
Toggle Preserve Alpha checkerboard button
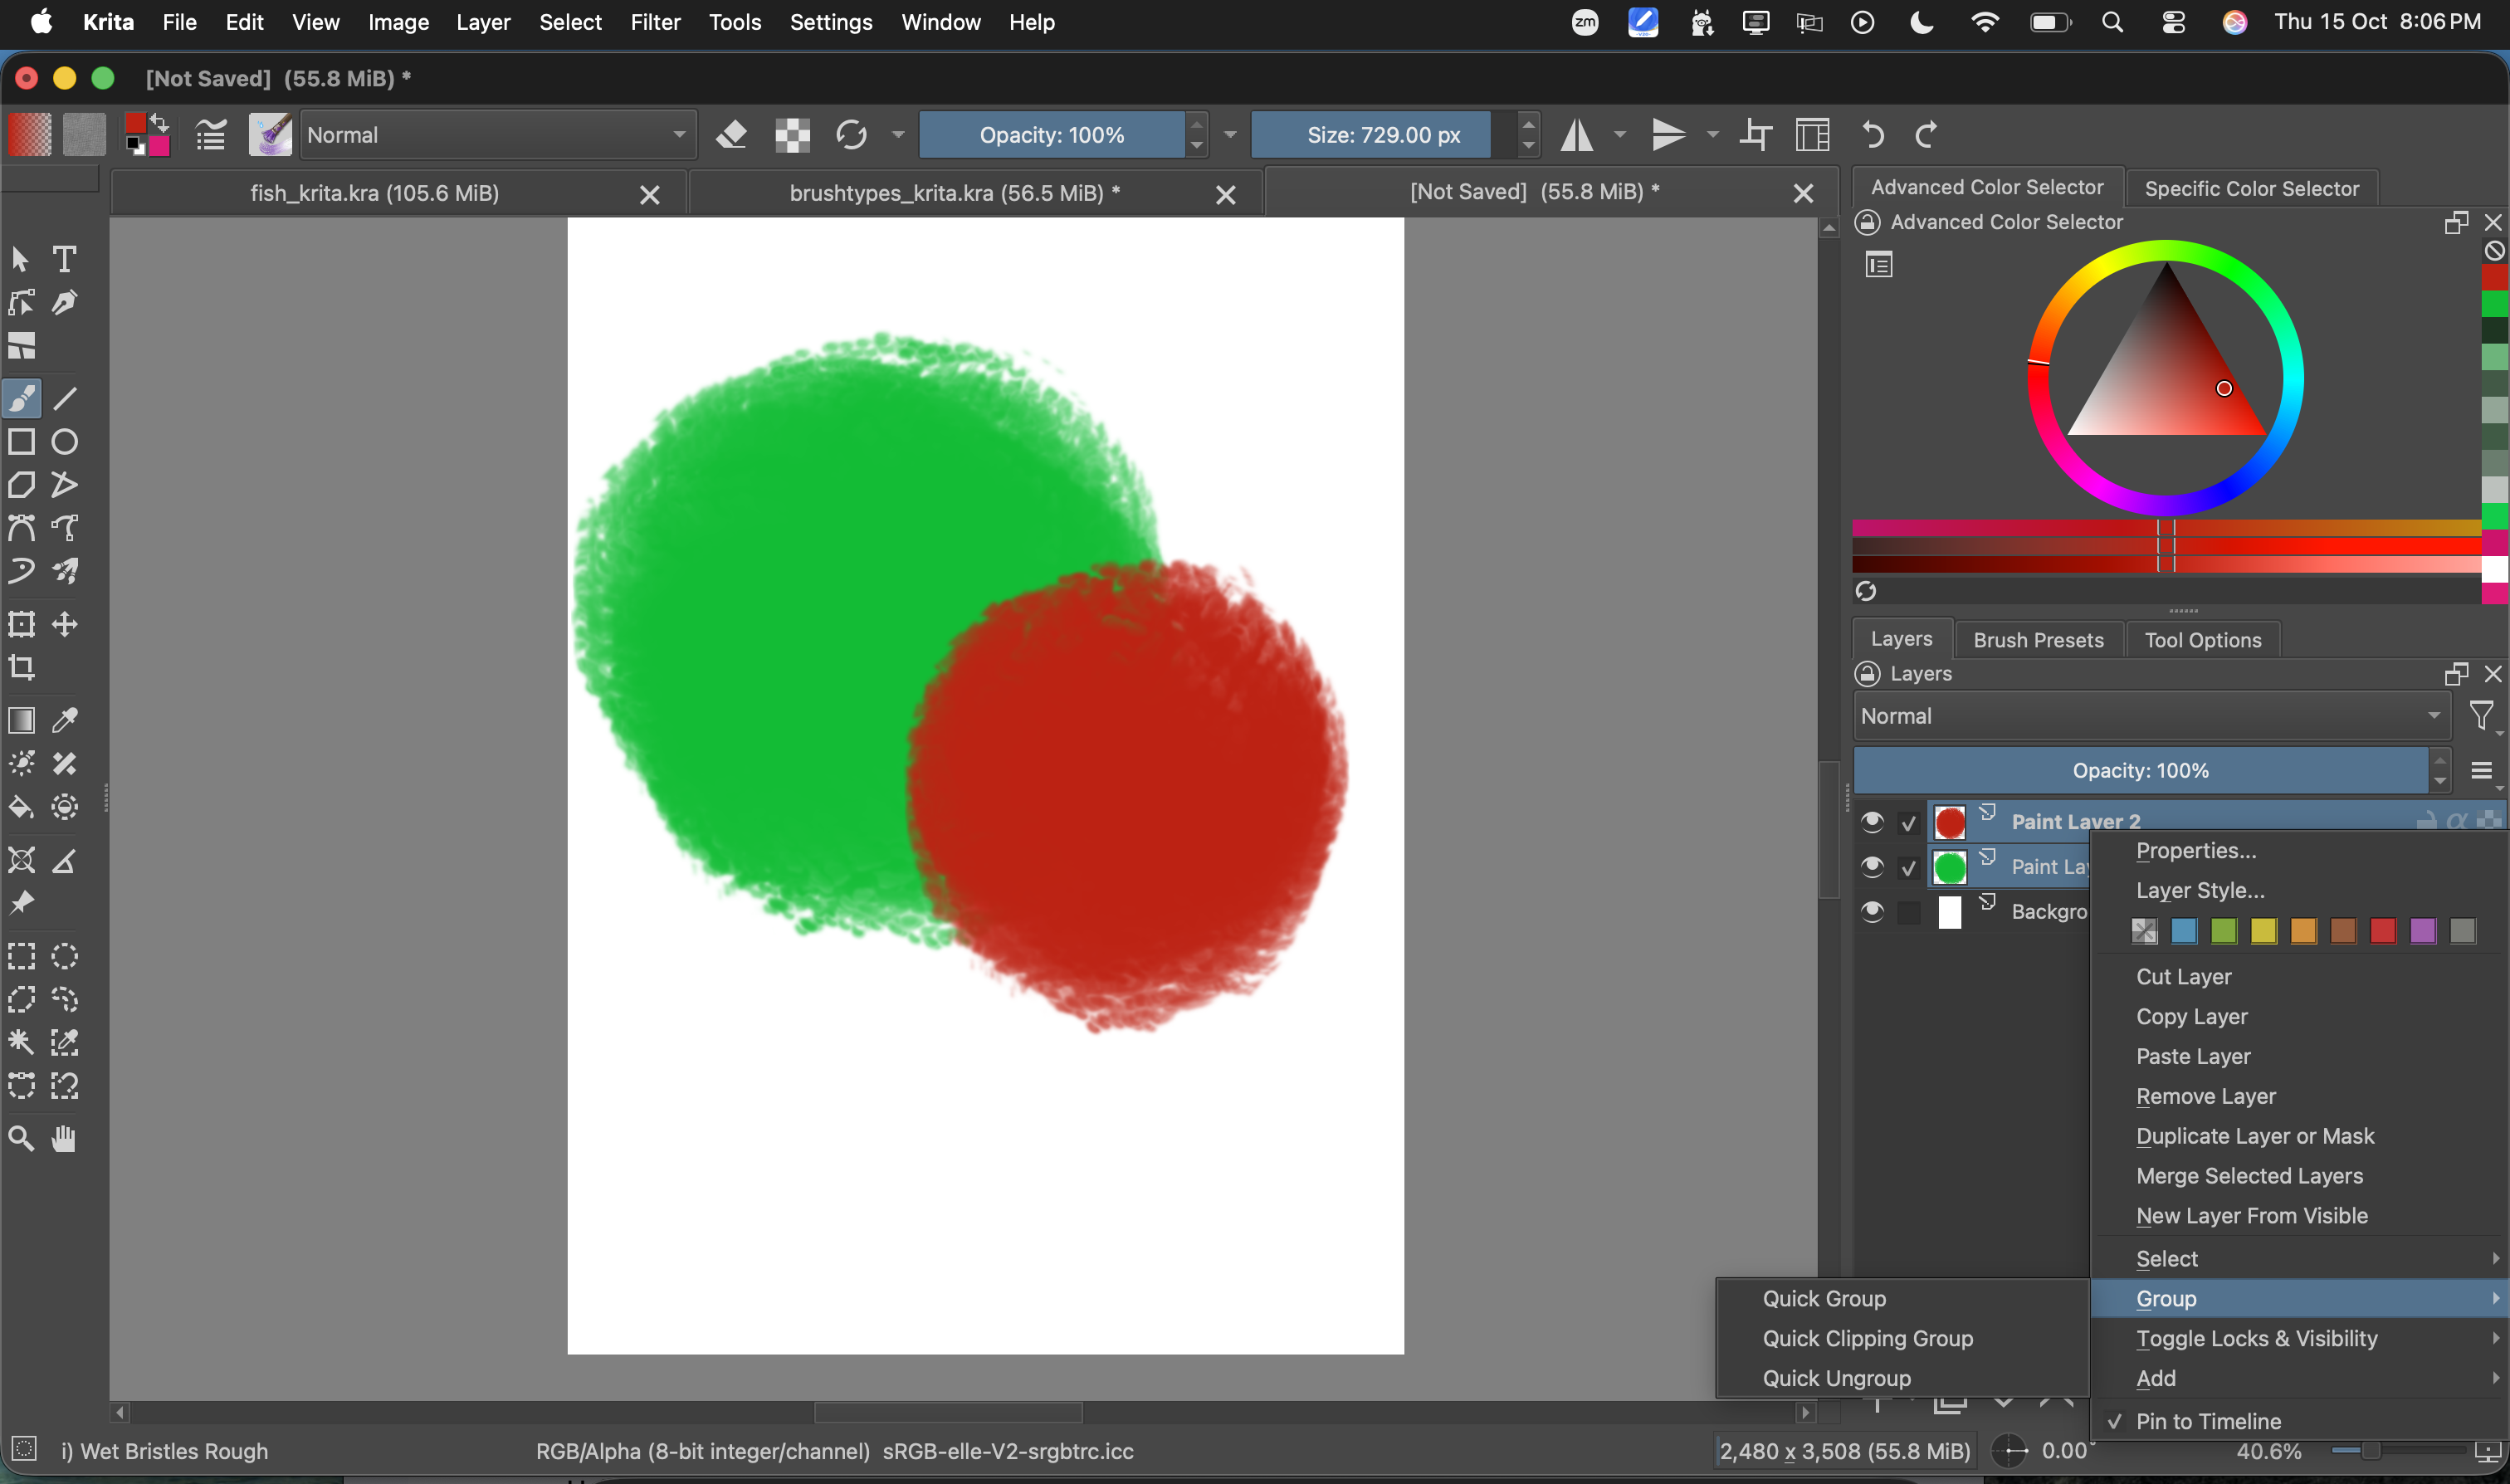pos(792,134)
